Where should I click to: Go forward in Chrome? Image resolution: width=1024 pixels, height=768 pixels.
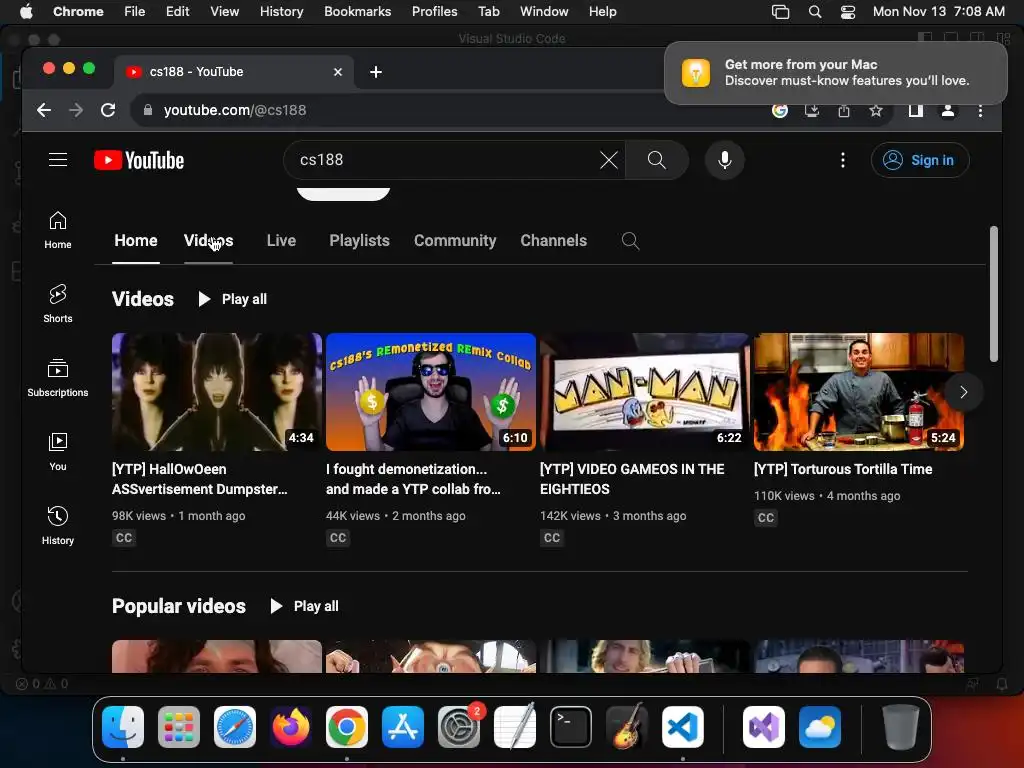click(76, 110)
